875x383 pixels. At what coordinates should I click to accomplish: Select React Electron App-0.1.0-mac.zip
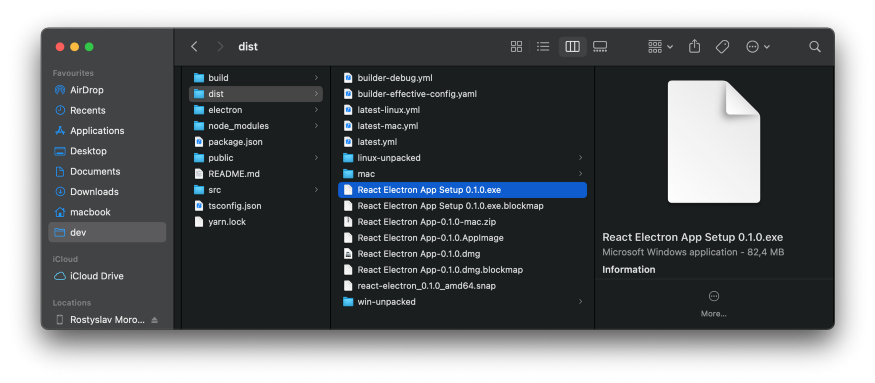point(462,222)
